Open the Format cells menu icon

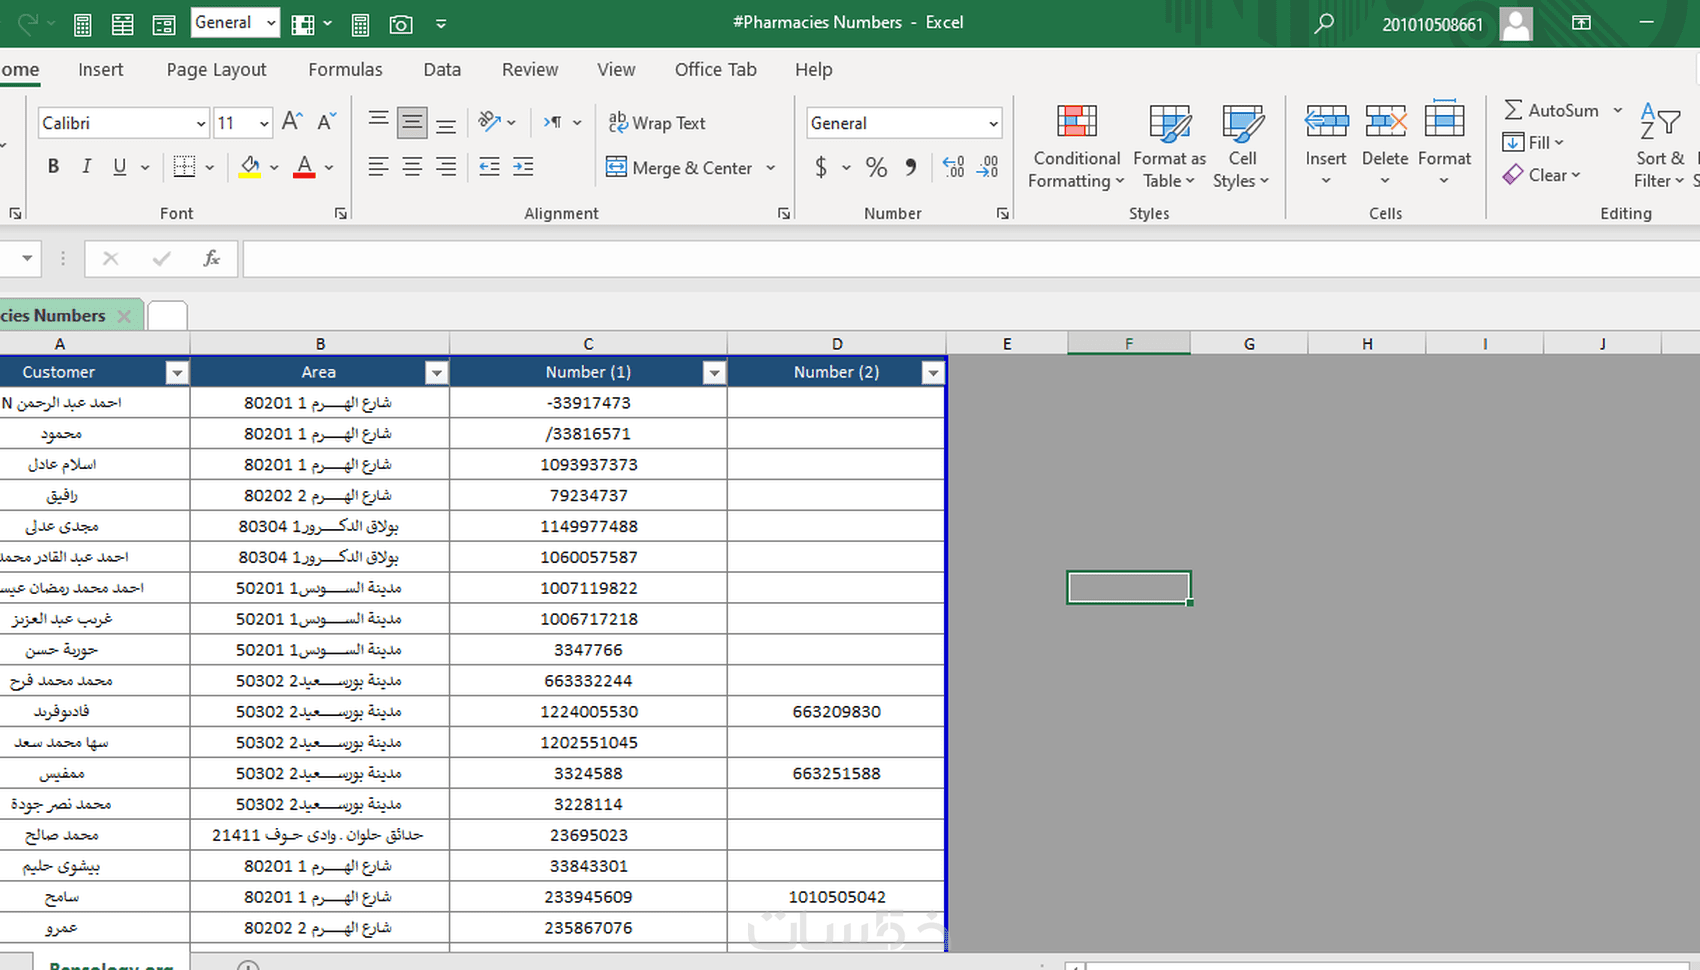coord(1444,120)
